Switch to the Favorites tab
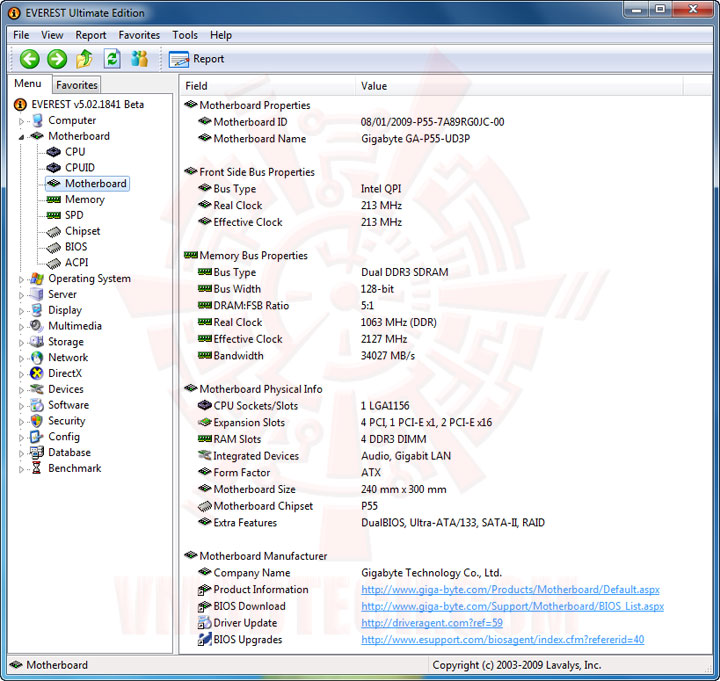The width and height of the screenshot is (720, 681). [x=77, y=85]
